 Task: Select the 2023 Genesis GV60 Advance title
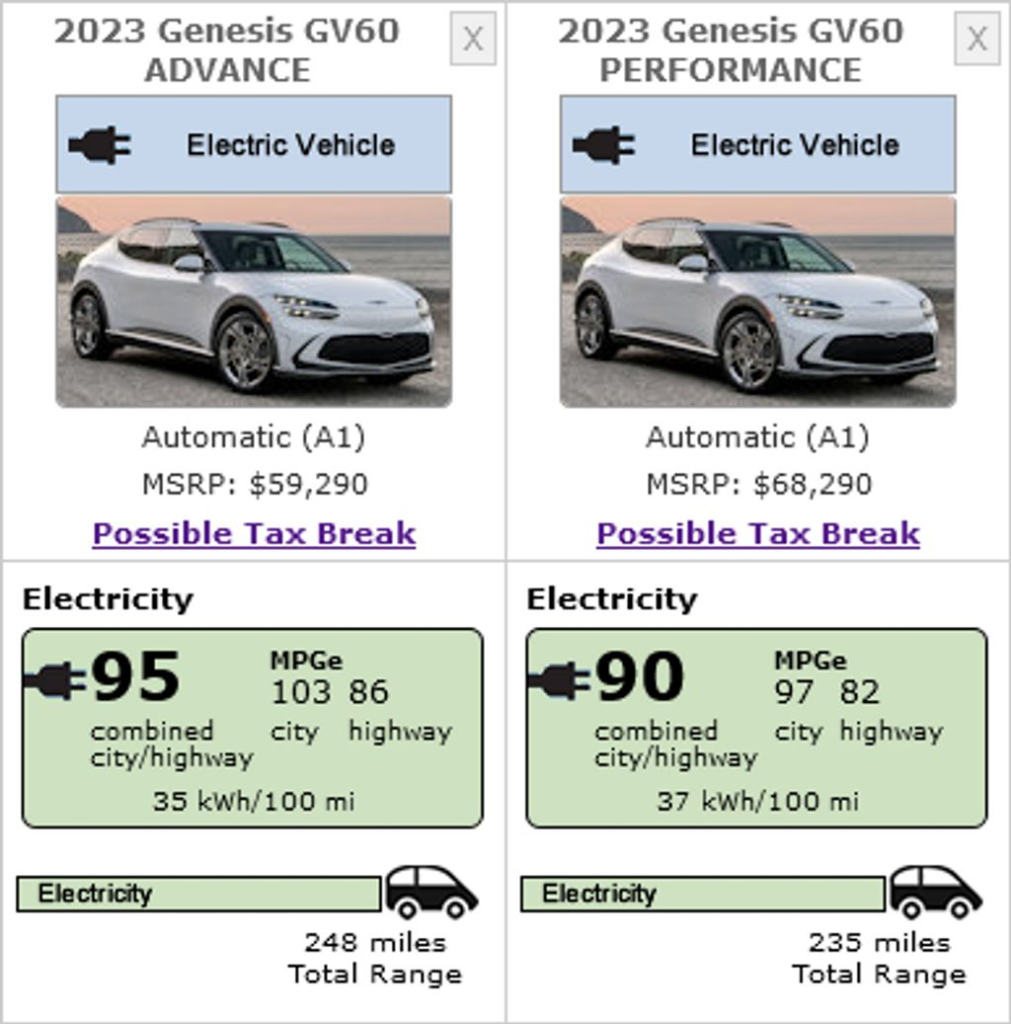click(227, 50)
